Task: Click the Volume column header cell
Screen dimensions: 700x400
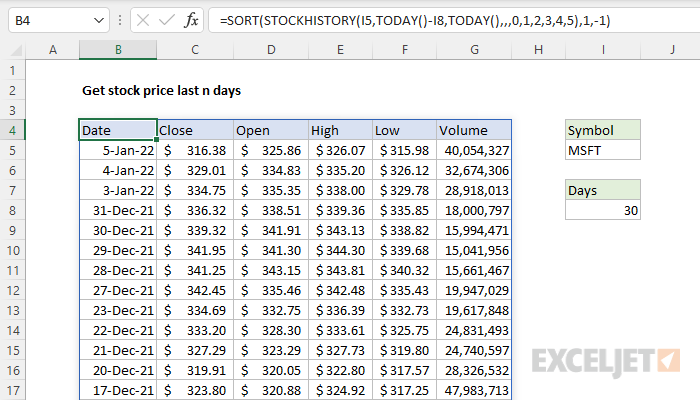Action: pos(473,130)
